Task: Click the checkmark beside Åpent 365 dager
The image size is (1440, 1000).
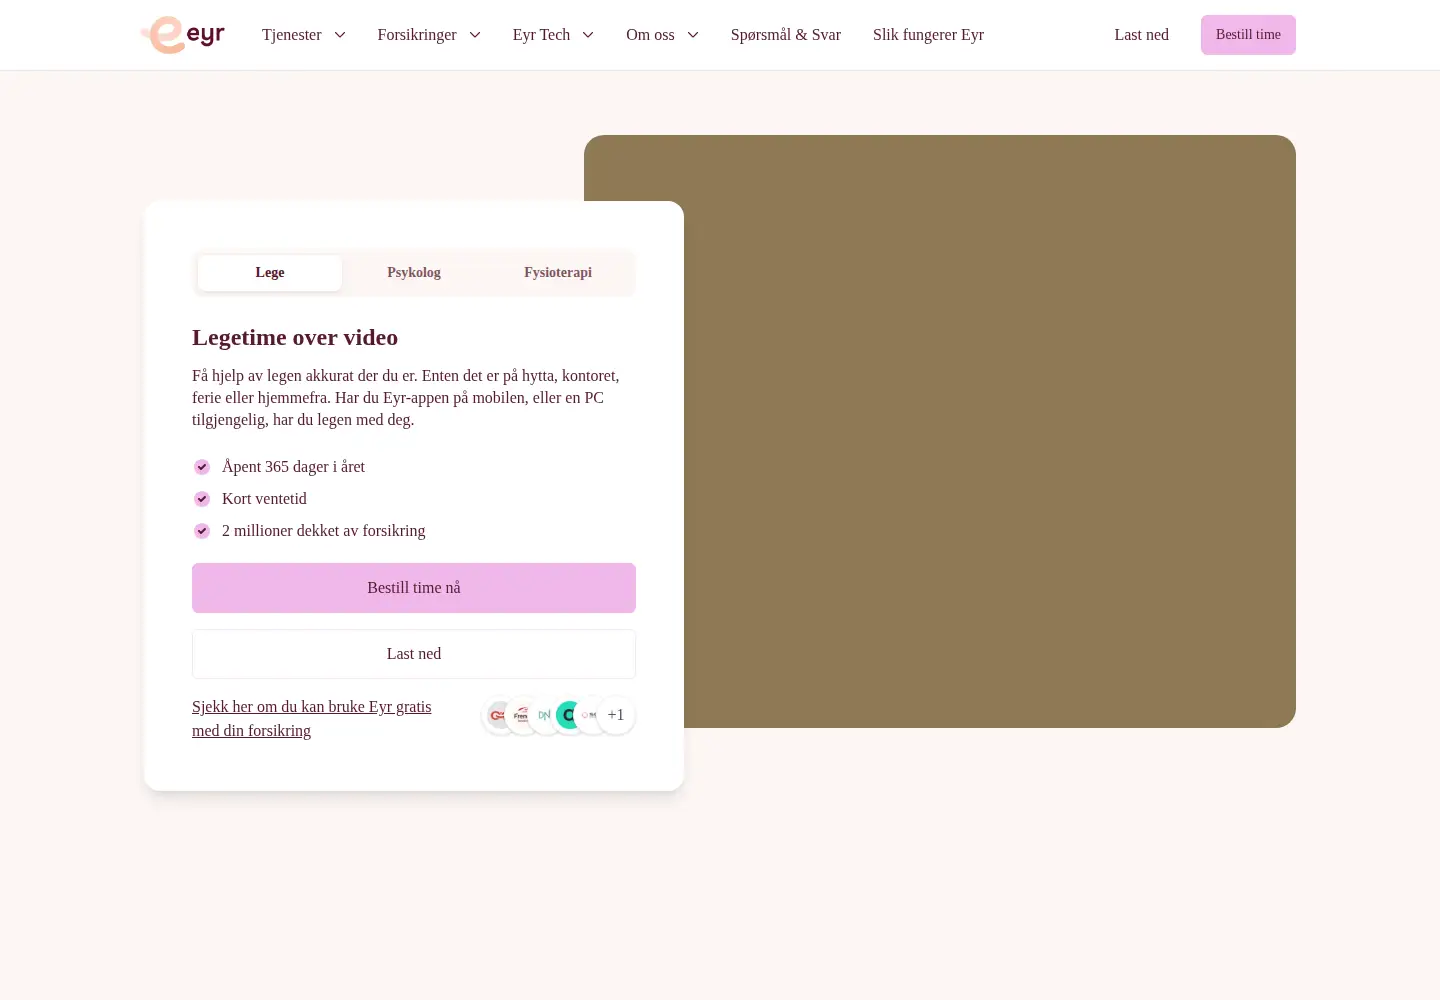Action: point(202,467)
